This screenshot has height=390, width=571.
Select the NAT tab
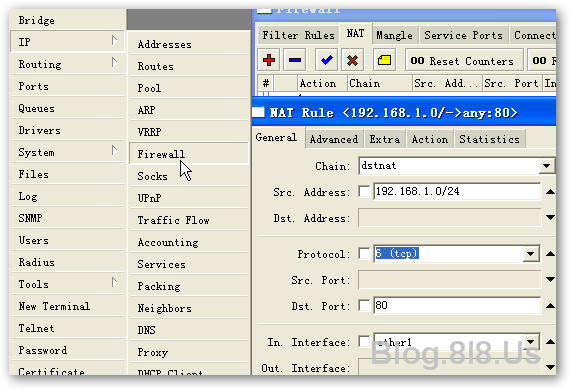pyautogui.click(x=355, y=34)
